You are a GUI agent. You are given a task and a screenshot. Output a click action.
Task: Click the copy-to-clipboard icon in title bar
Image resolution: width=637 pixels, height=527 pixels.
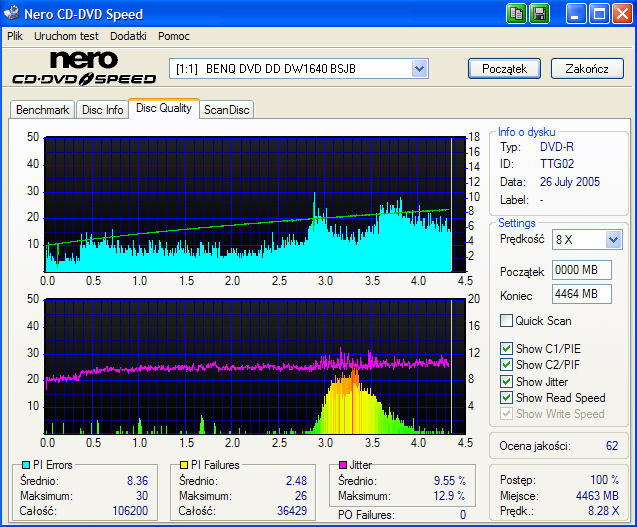click(x=516, y=14)
